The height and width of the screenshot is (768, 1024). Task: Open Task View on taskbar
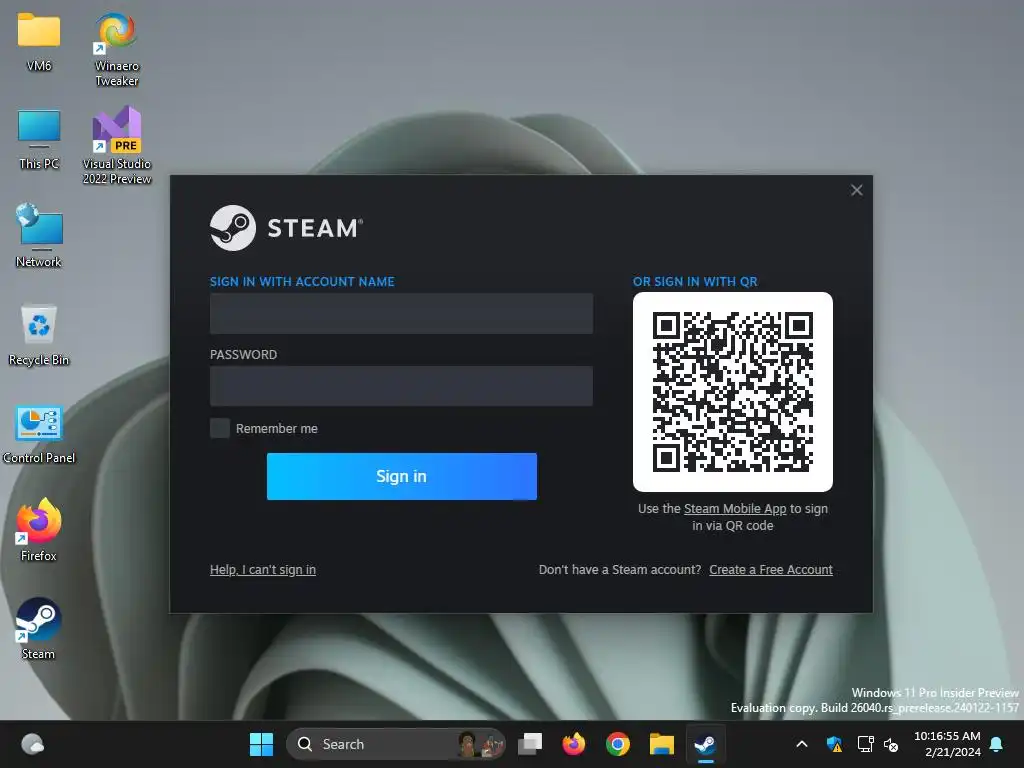point(530,744)
